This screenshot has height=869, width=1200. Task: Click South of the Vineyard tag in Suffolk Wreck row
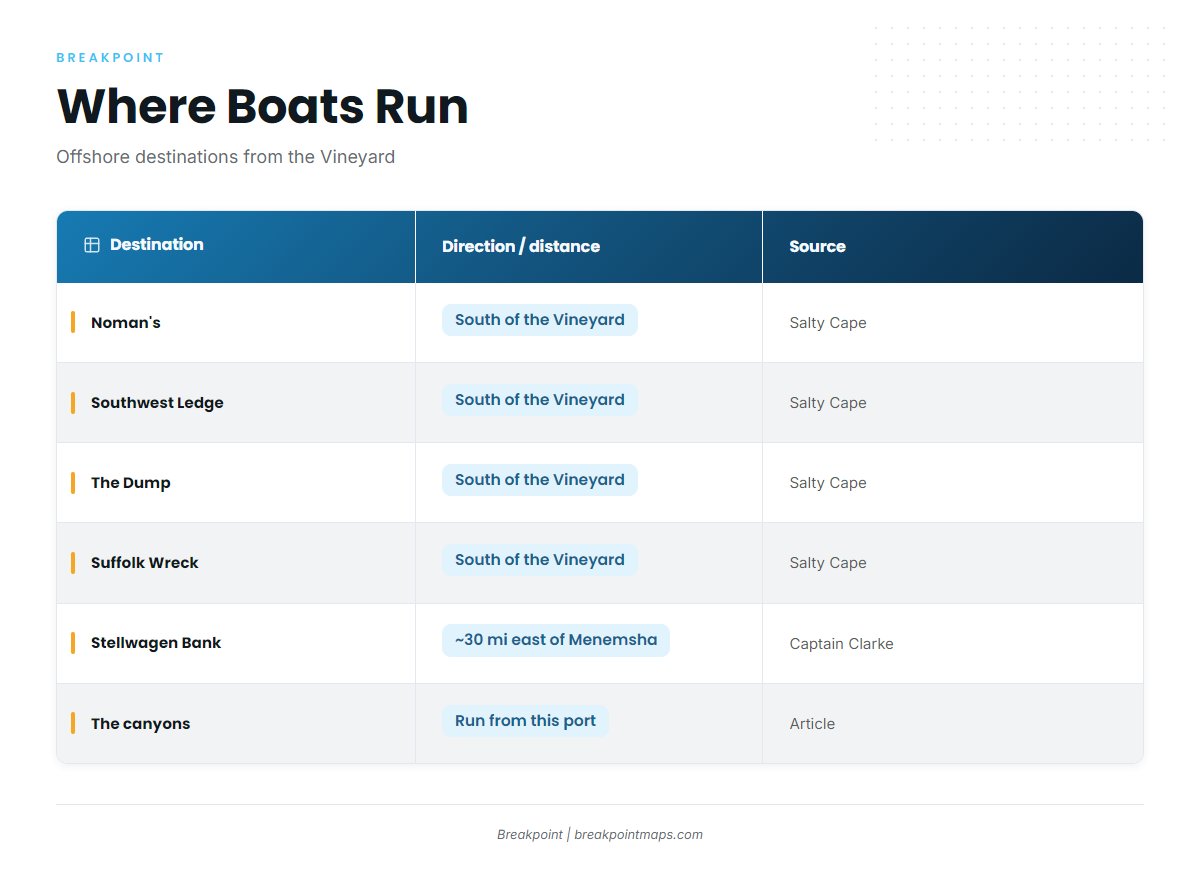pyautogui.click(x=540, y=560)
